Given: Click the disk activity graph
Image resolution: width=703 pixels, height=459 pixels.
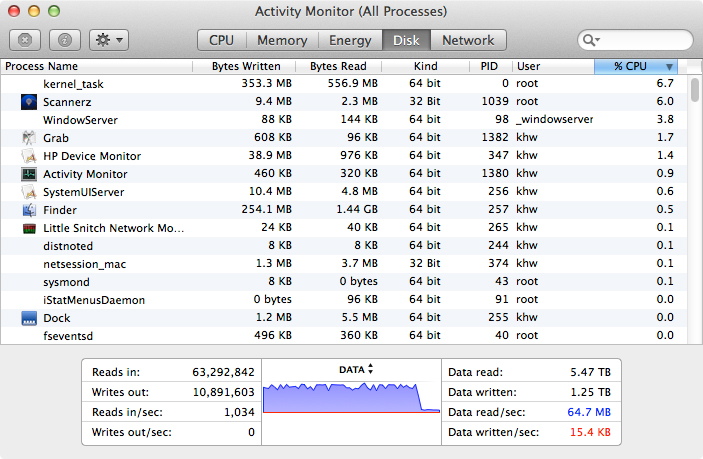Looking at the screenshot, I should [352, 397].
